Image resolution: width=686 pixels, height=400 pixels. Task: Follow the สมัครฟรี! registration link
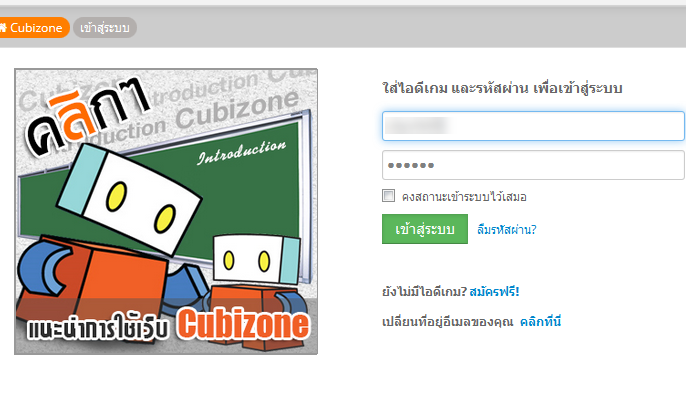pyautogui.click(x=494, y=291)
